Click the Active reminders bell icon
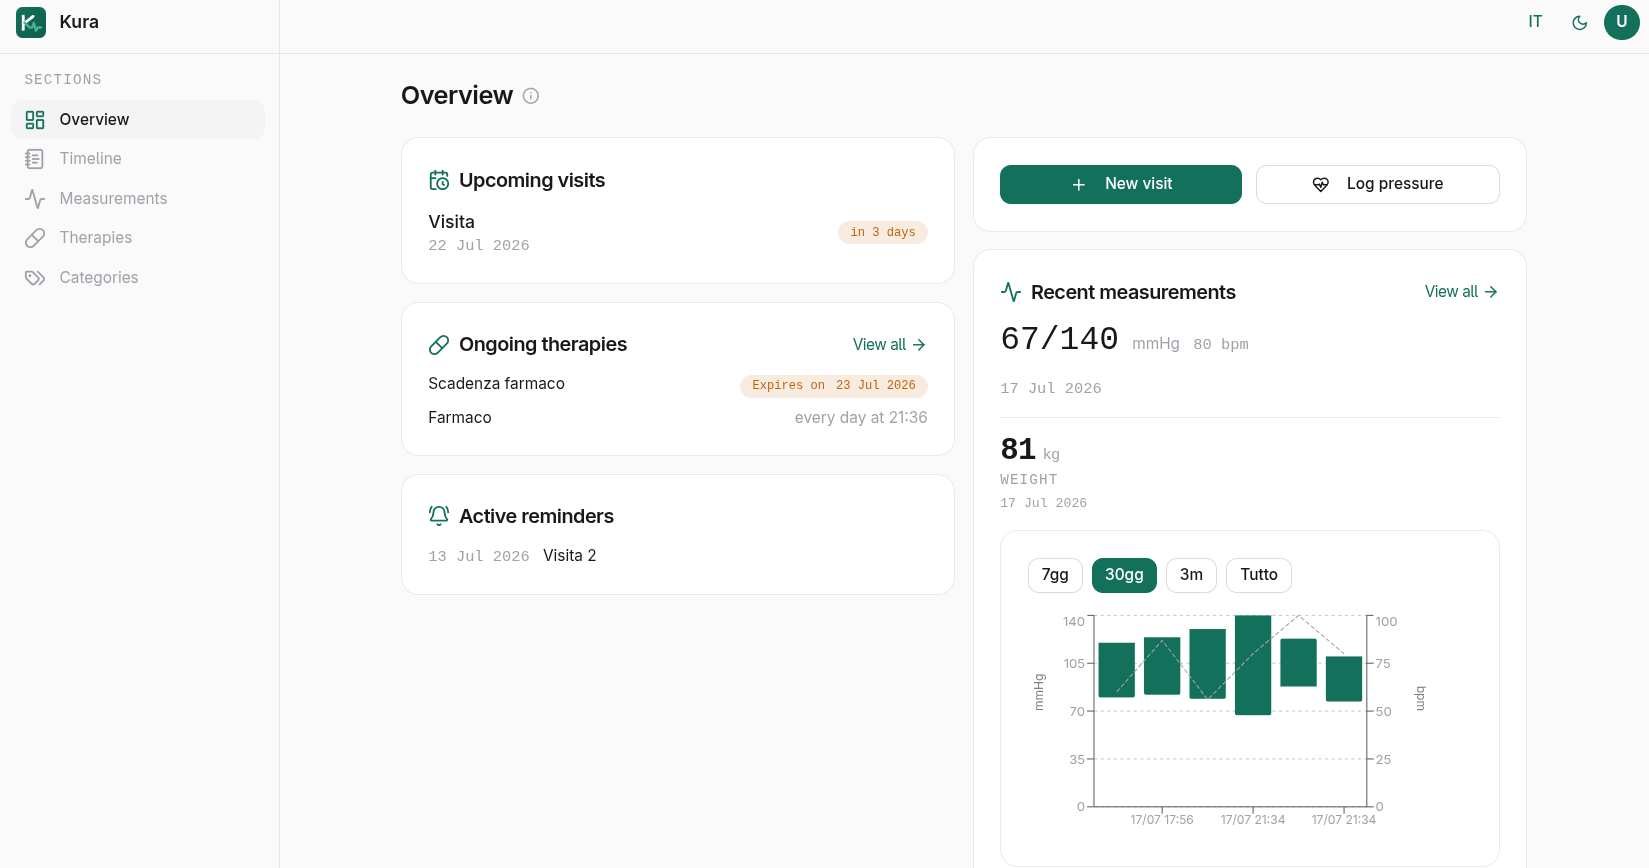1649x868 pixels. tap(439, 516)
